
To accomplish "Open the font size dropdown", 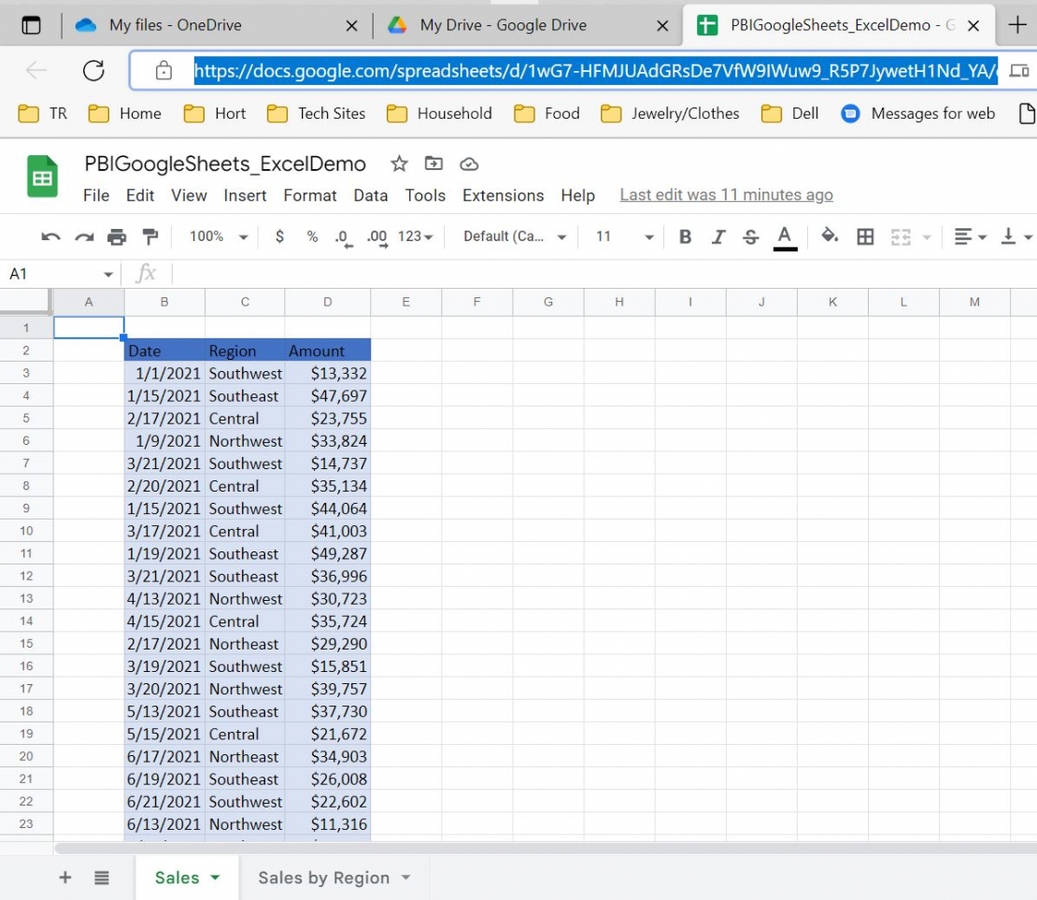I will tap(622, 236).
